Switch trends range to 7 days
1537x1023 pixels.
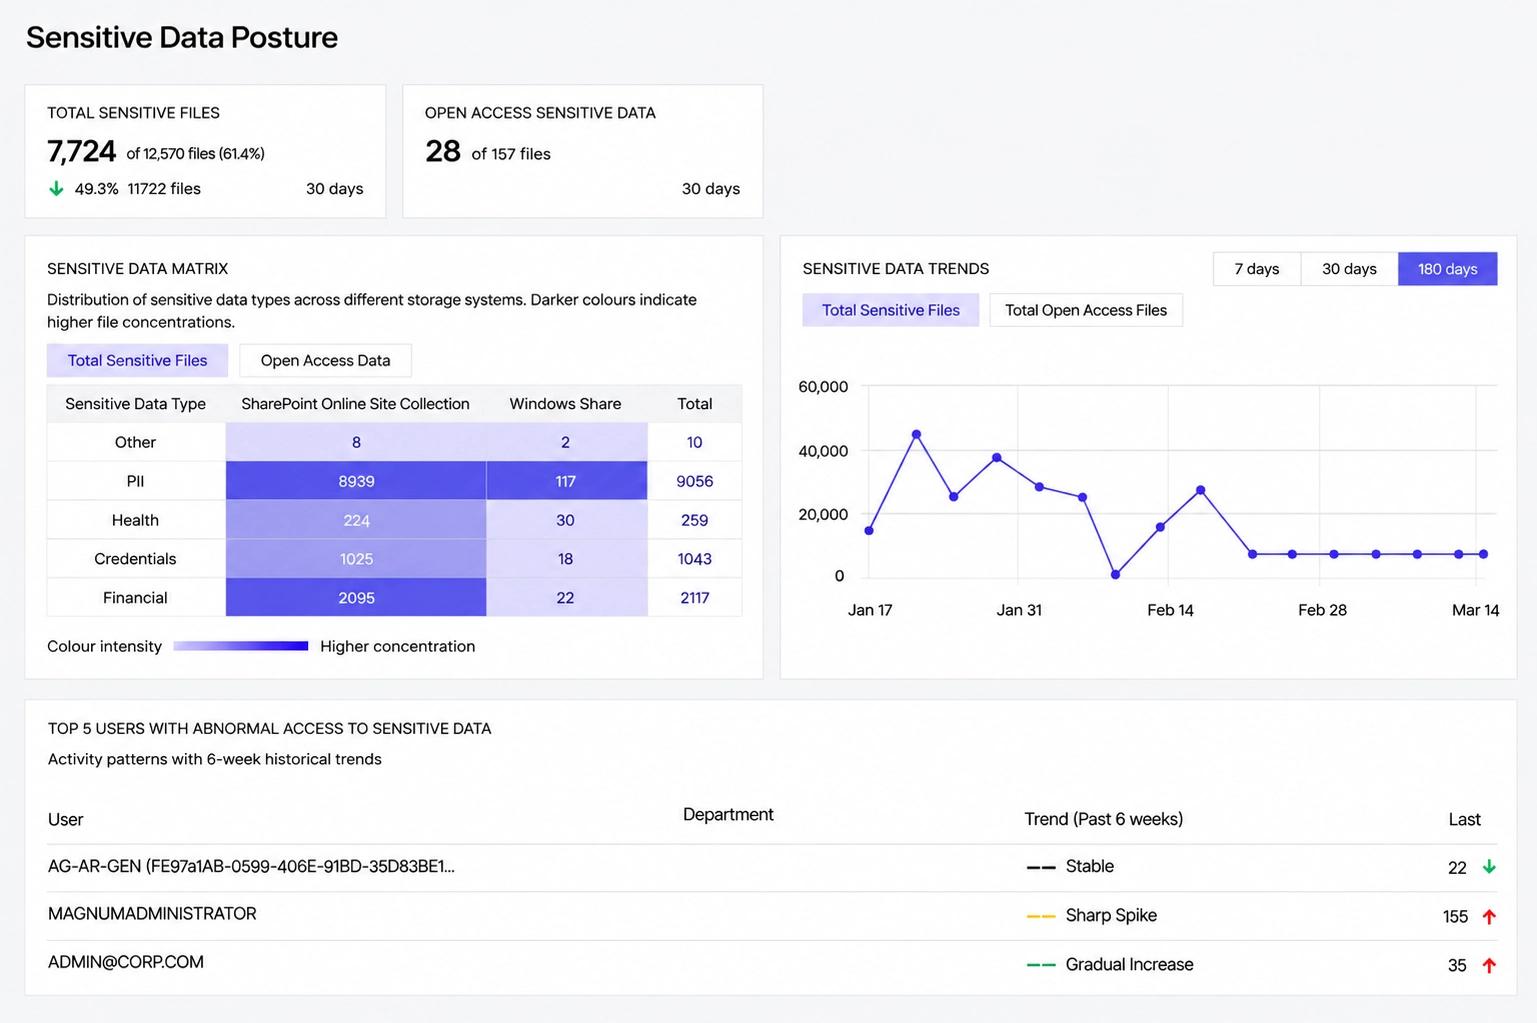1257,269
